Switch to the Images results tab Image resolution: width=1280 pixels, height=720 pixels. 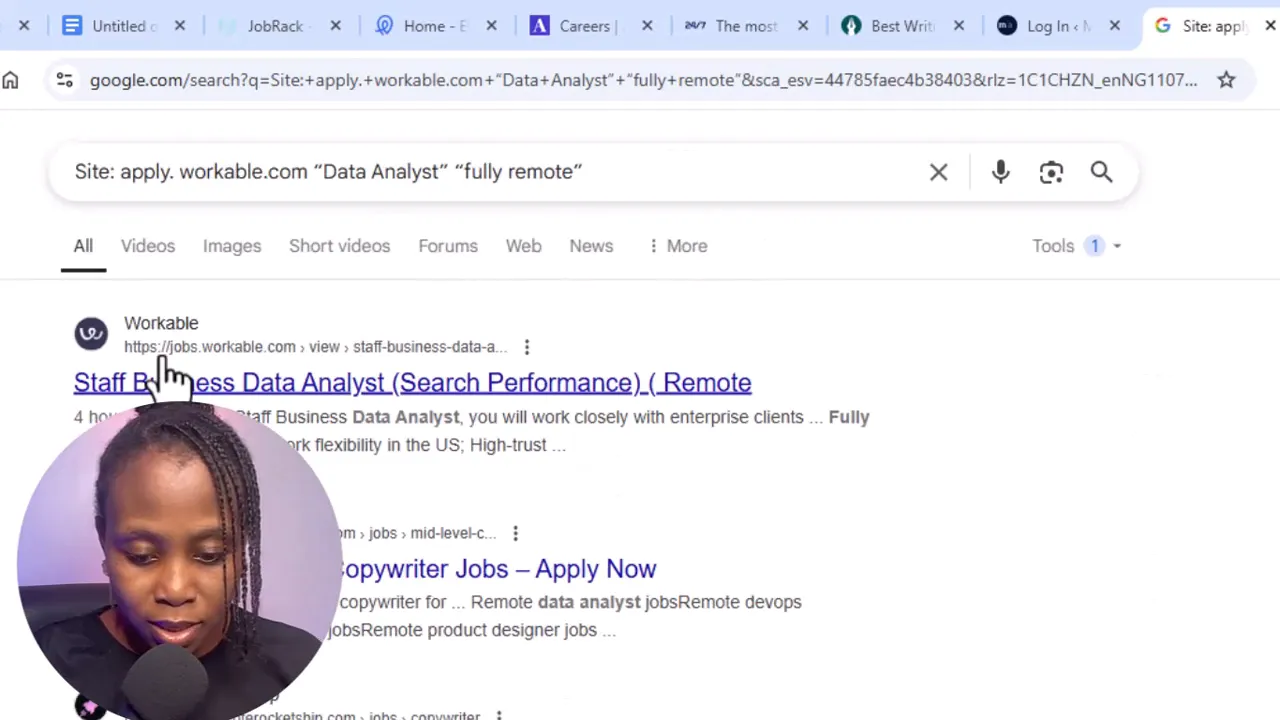[232, 246]
